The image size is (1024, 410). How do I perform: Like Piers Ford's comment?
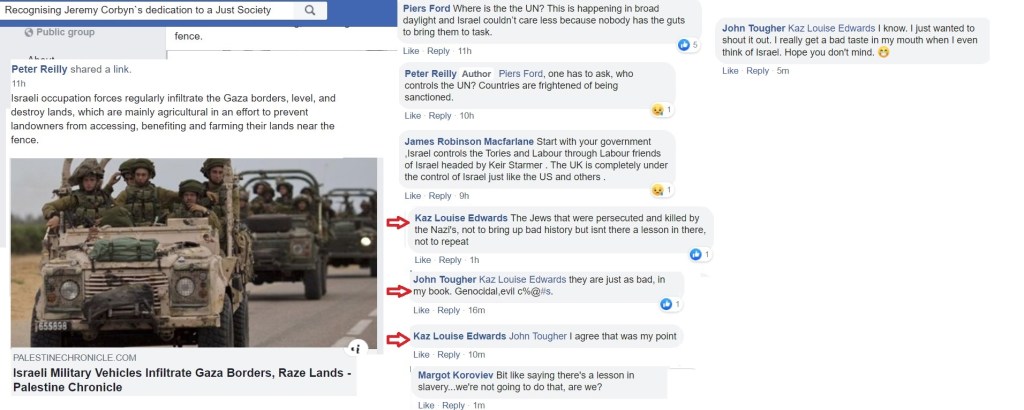pyautogui.click(x=411, y=51)
